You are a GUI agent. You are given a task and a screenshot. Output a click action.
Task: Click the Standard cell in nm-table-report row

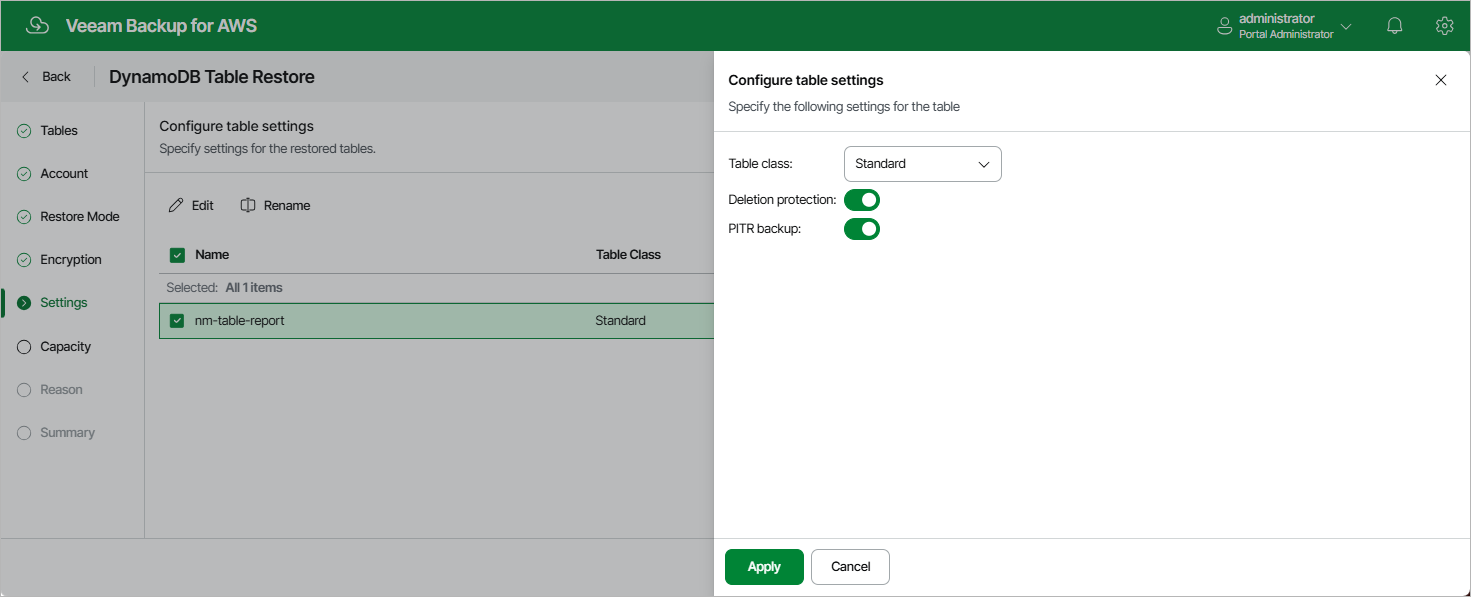click(x=620, y=321)
